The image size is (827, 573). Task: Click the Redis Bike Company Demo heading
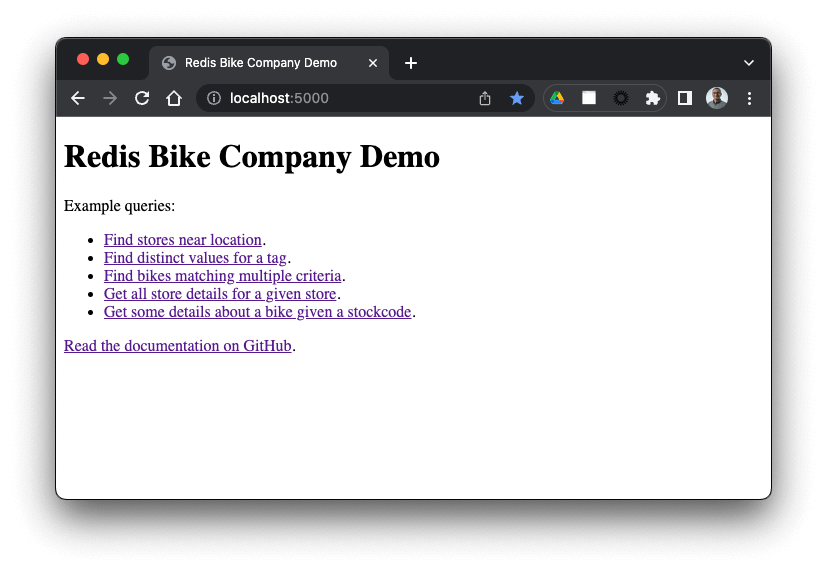[x=252, y=156]
